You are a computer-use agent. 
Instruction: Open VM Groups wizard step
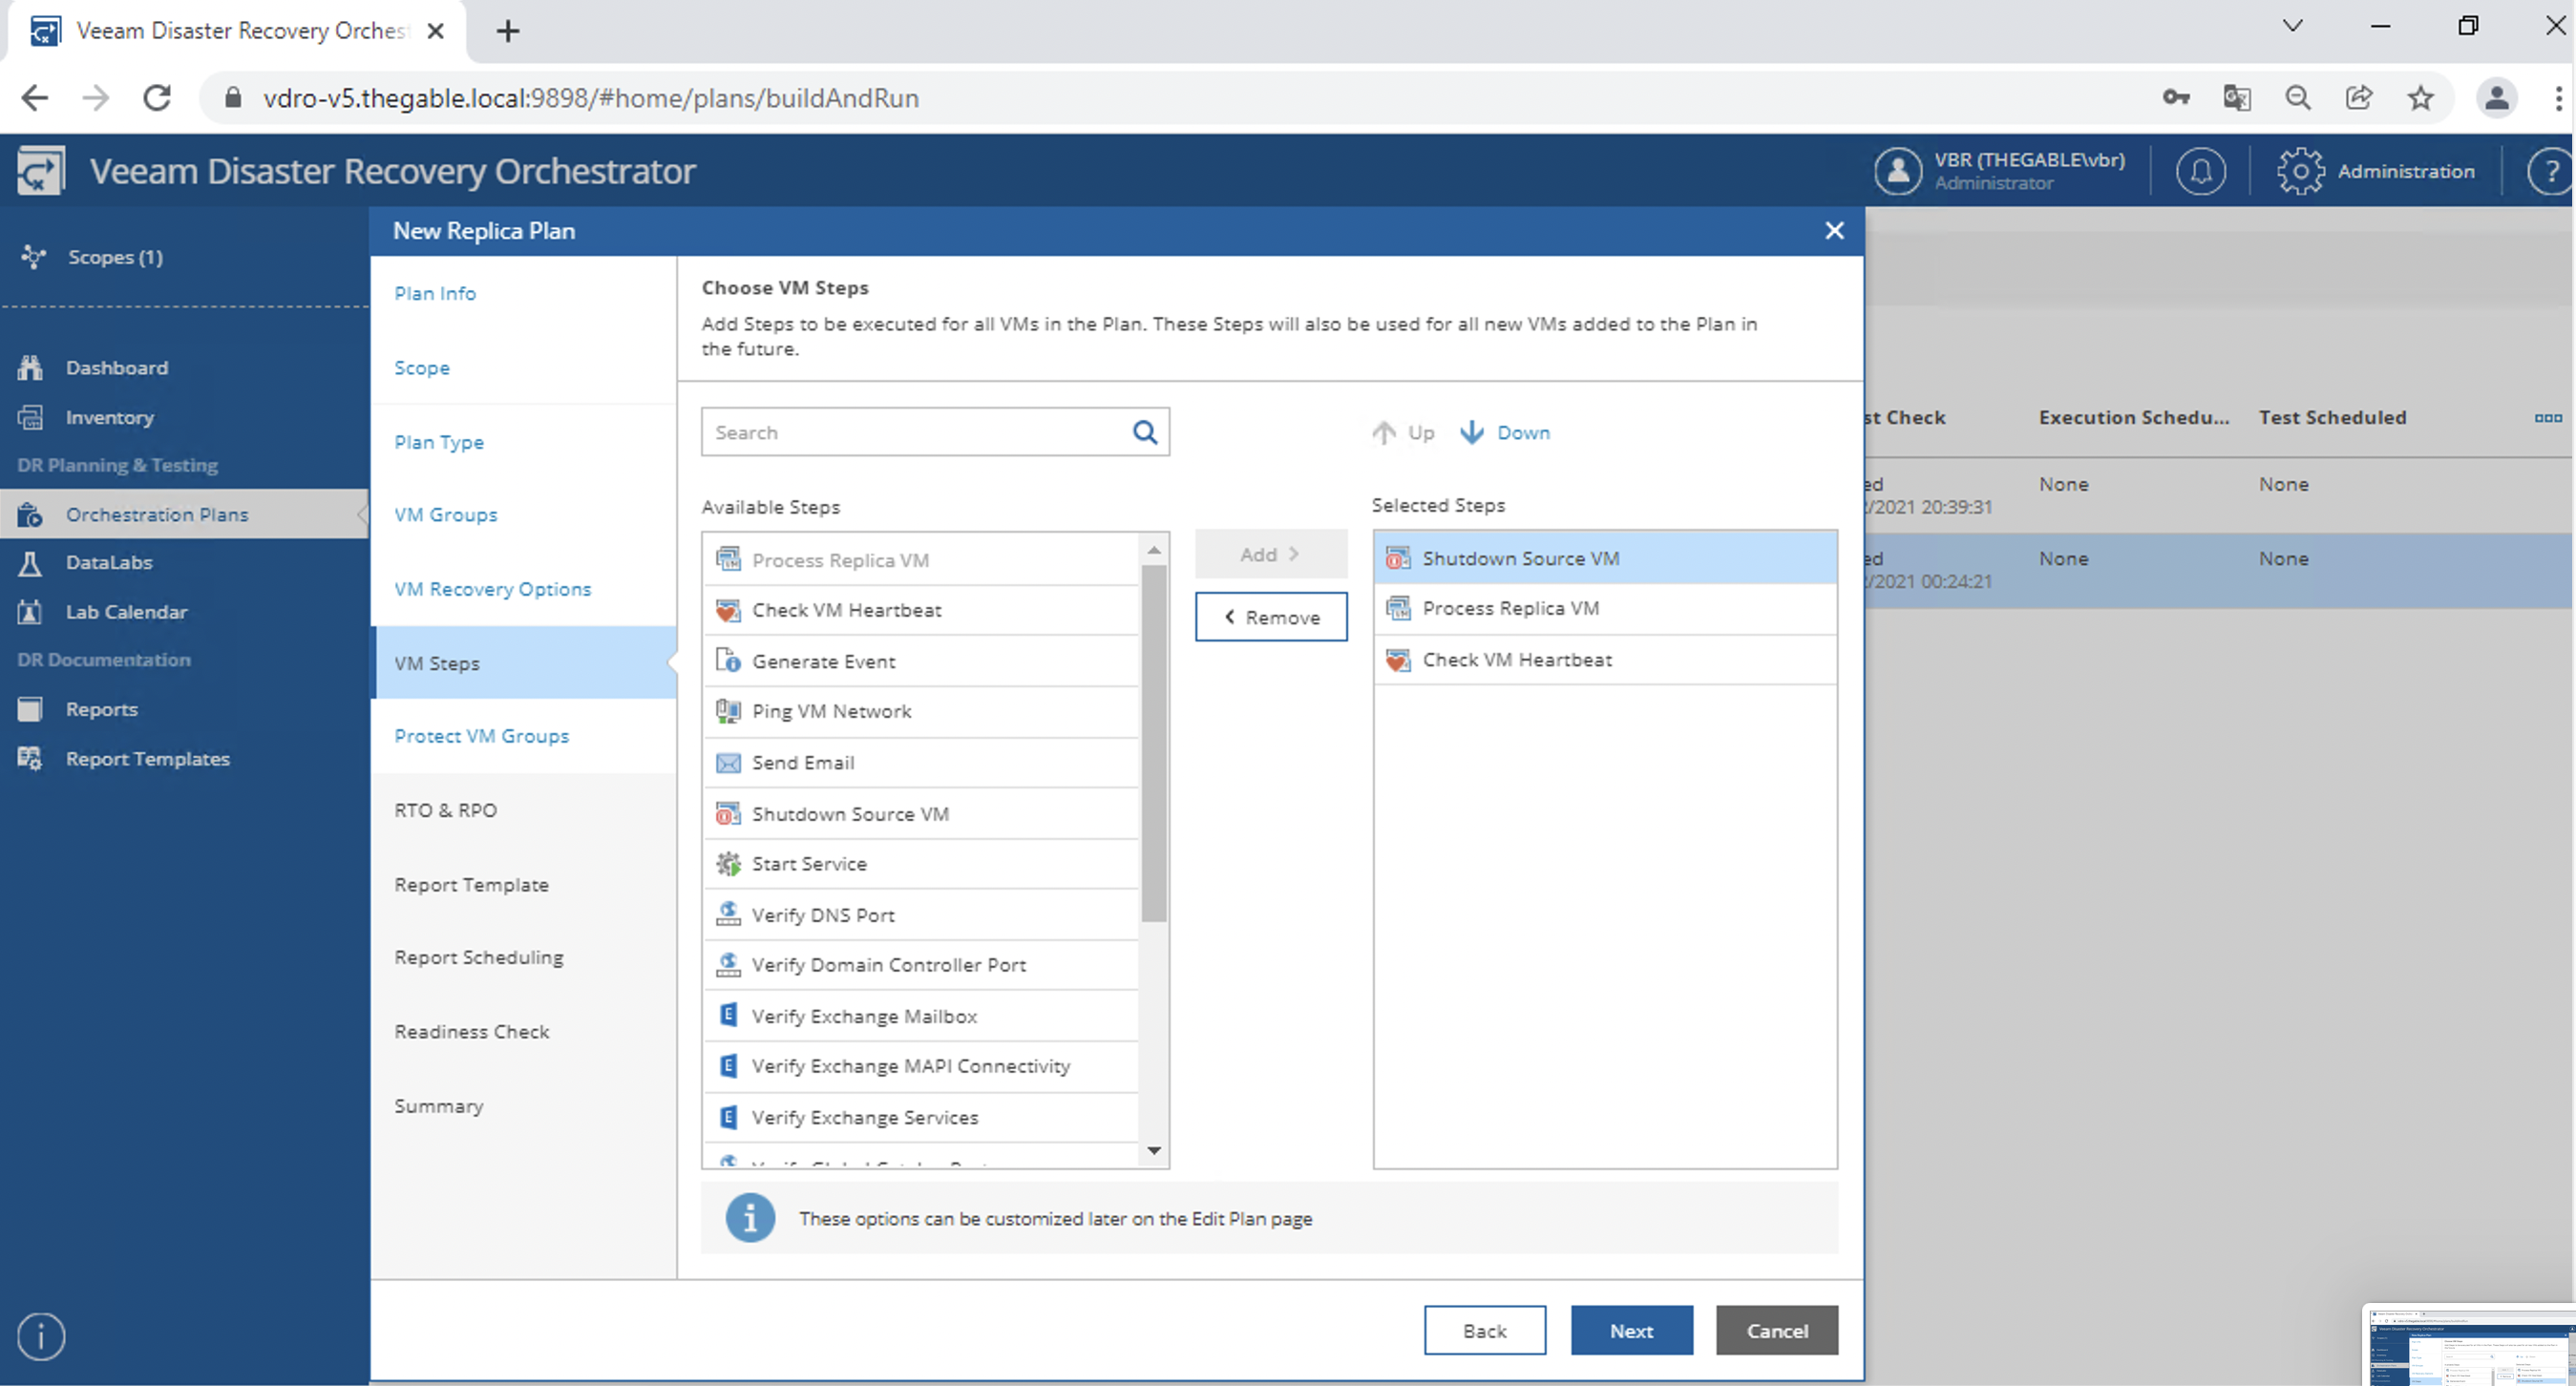(446, 515)
